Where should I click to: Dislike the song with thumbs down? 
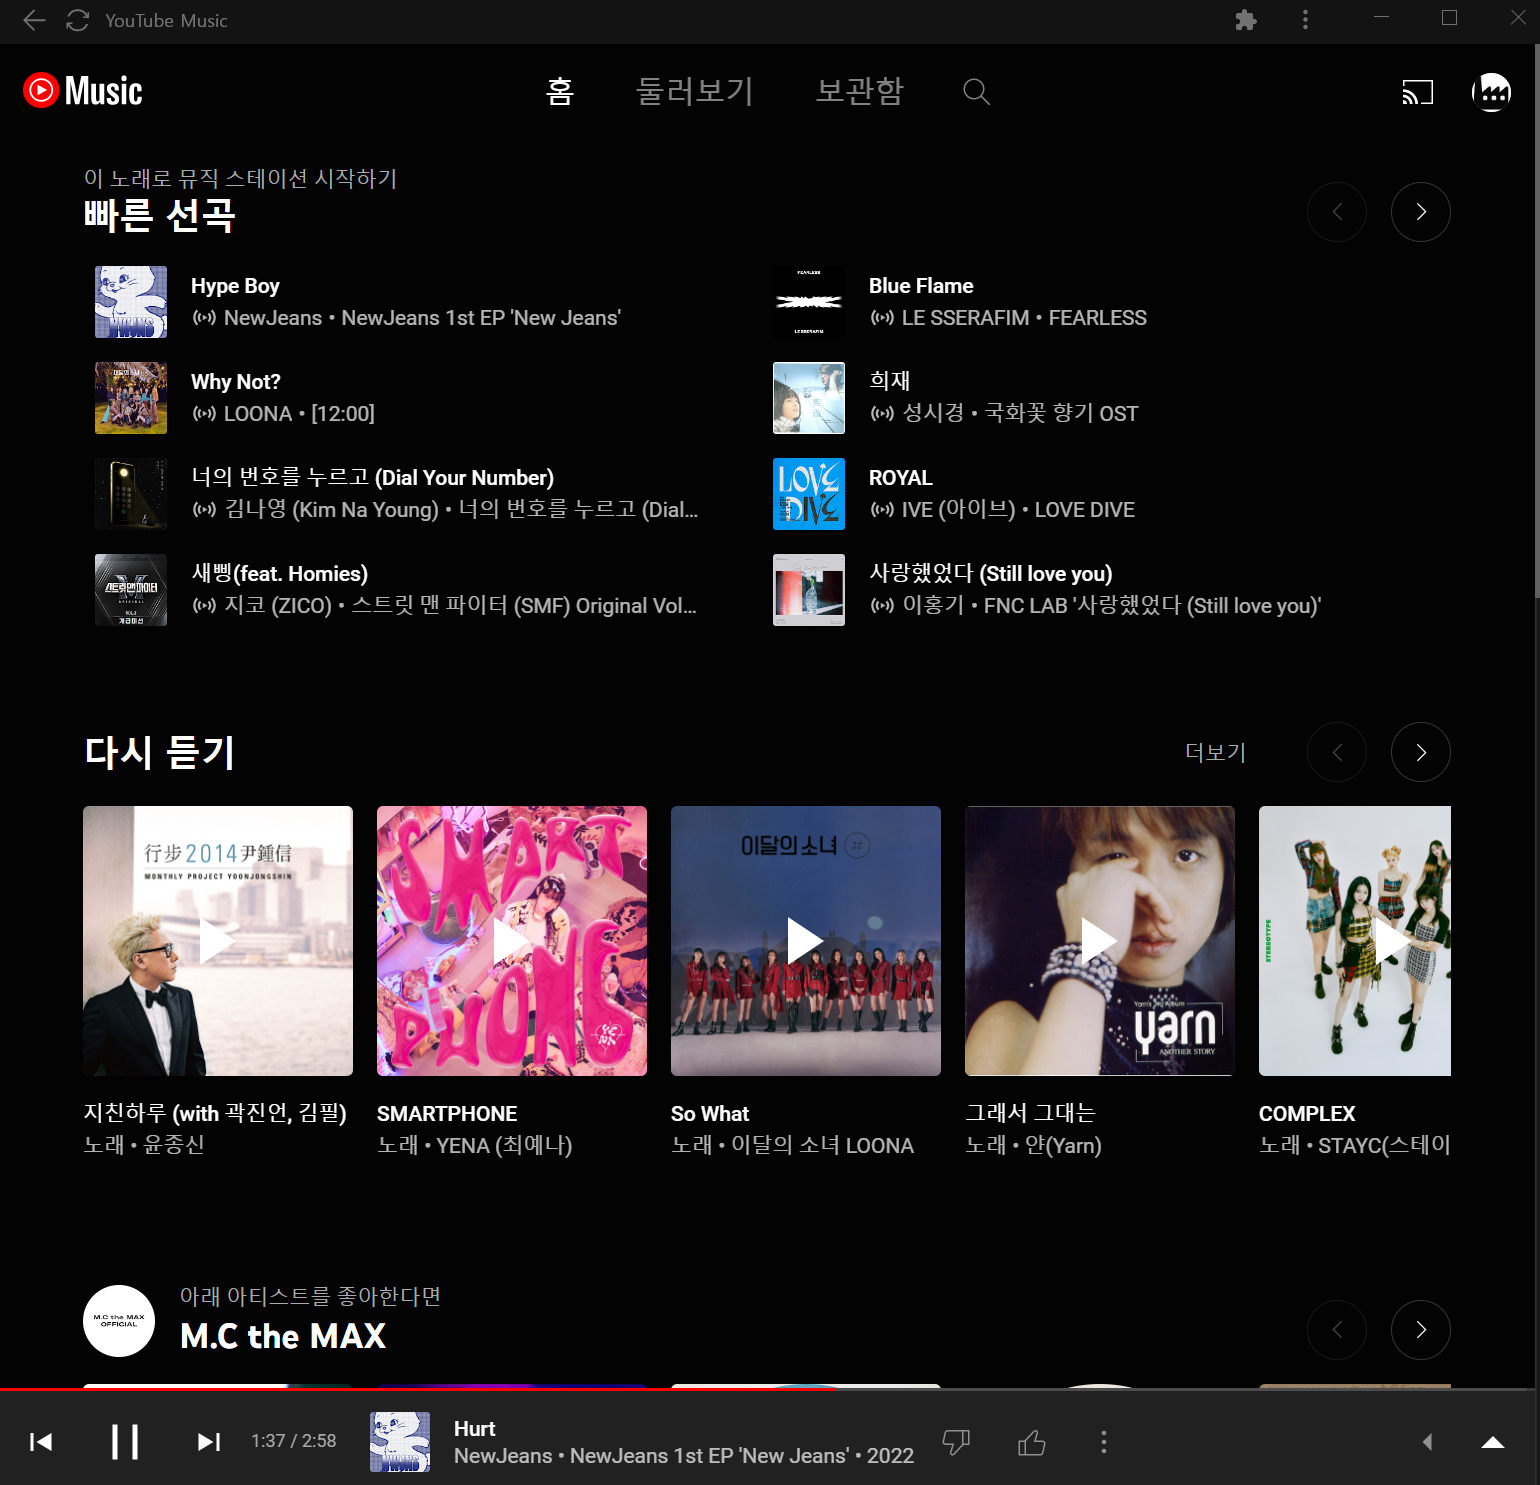(x=956, y=1442)
